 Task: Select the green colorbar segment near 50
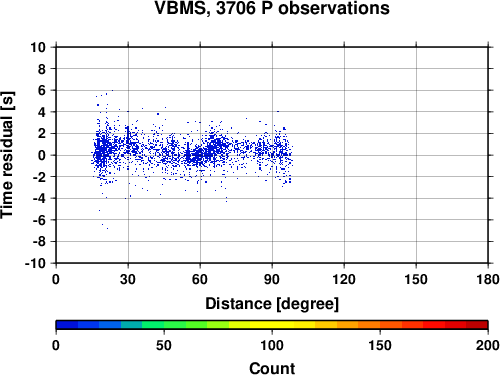click(164, 325)
